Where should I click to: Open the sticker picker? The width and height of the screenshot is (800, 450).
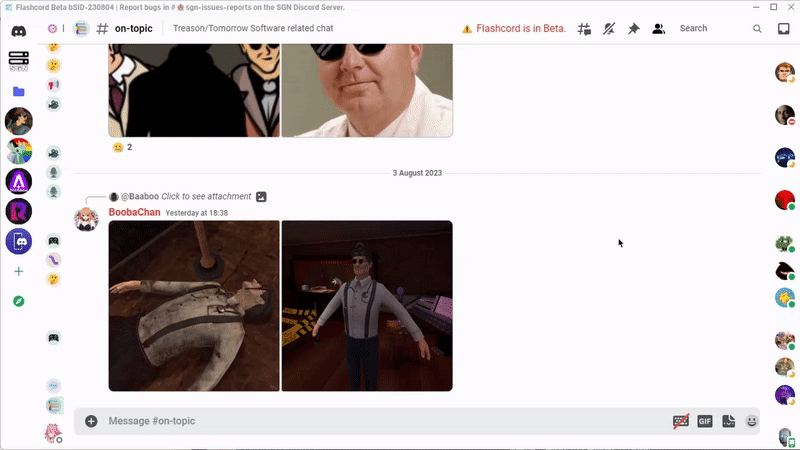(x=729, y=421)
